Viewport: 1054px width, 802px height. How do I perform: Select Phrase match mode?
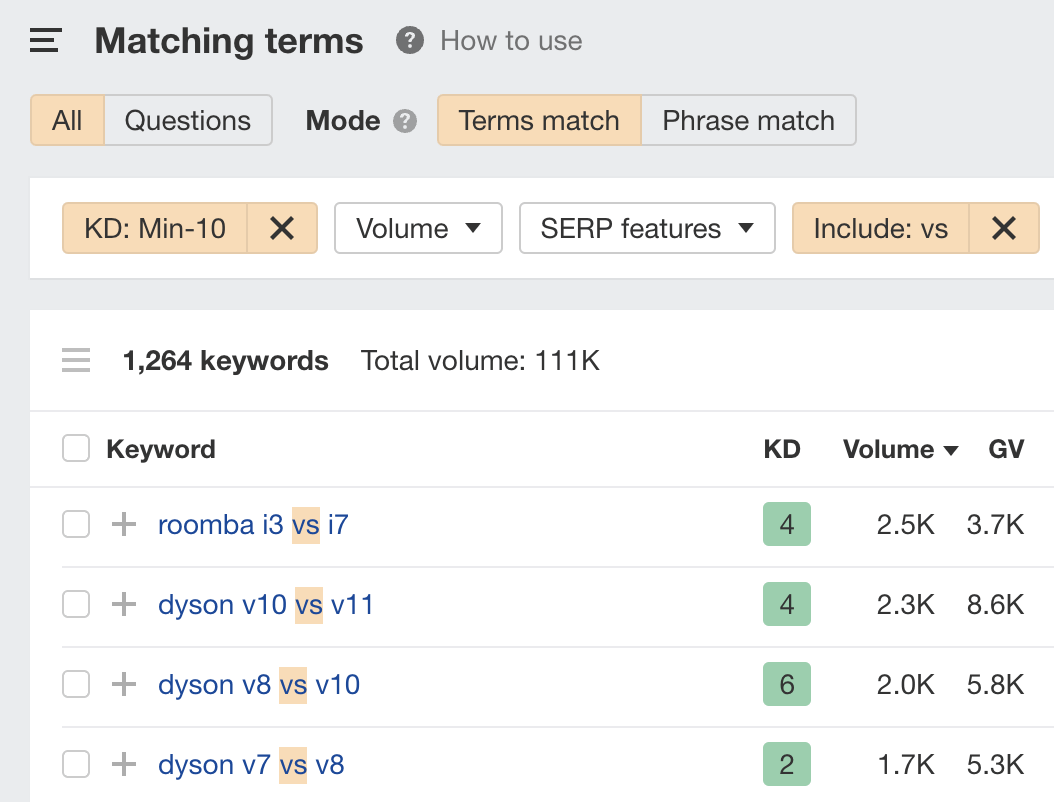point(748,120)
